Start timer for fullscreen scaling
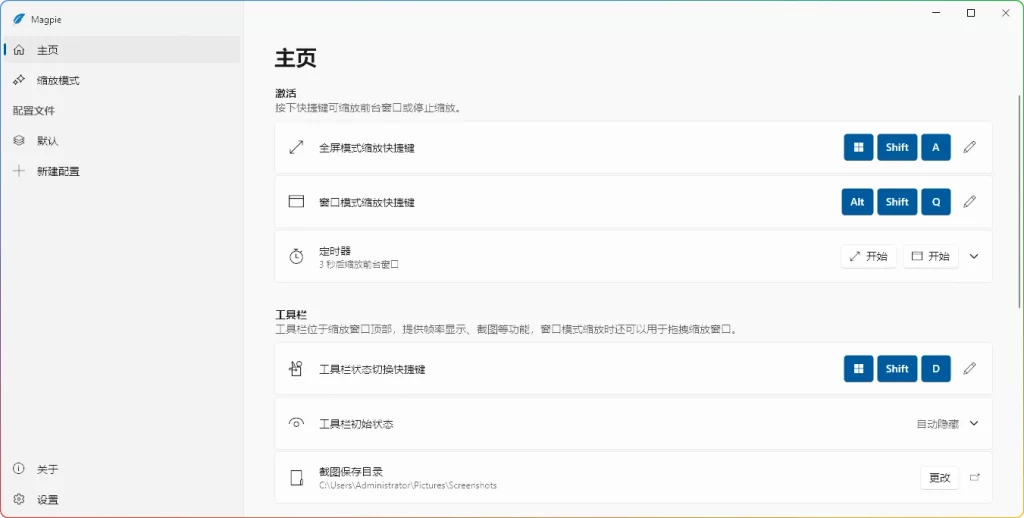This screenshot has height=518, width=1024. [x=869, y=256]
